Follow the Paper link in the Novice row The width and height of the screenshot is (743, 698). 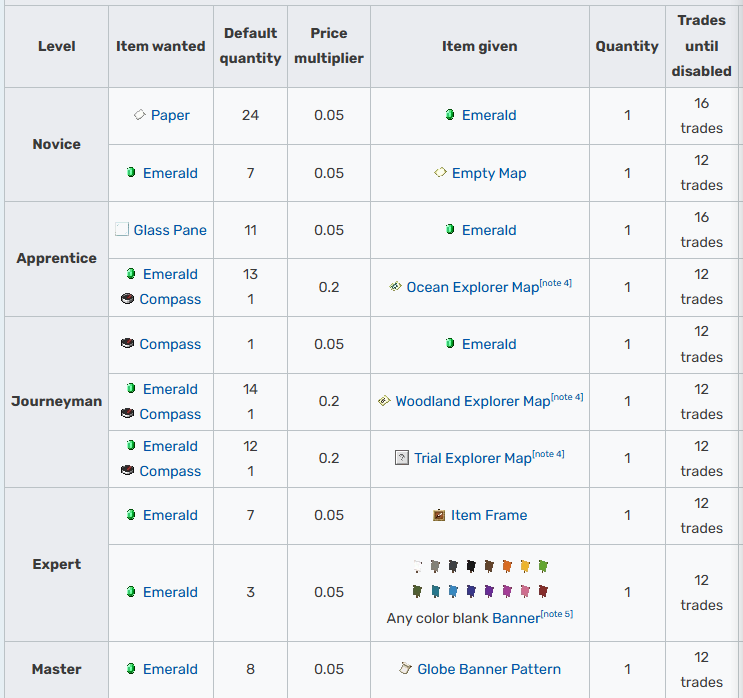point(170,115)
